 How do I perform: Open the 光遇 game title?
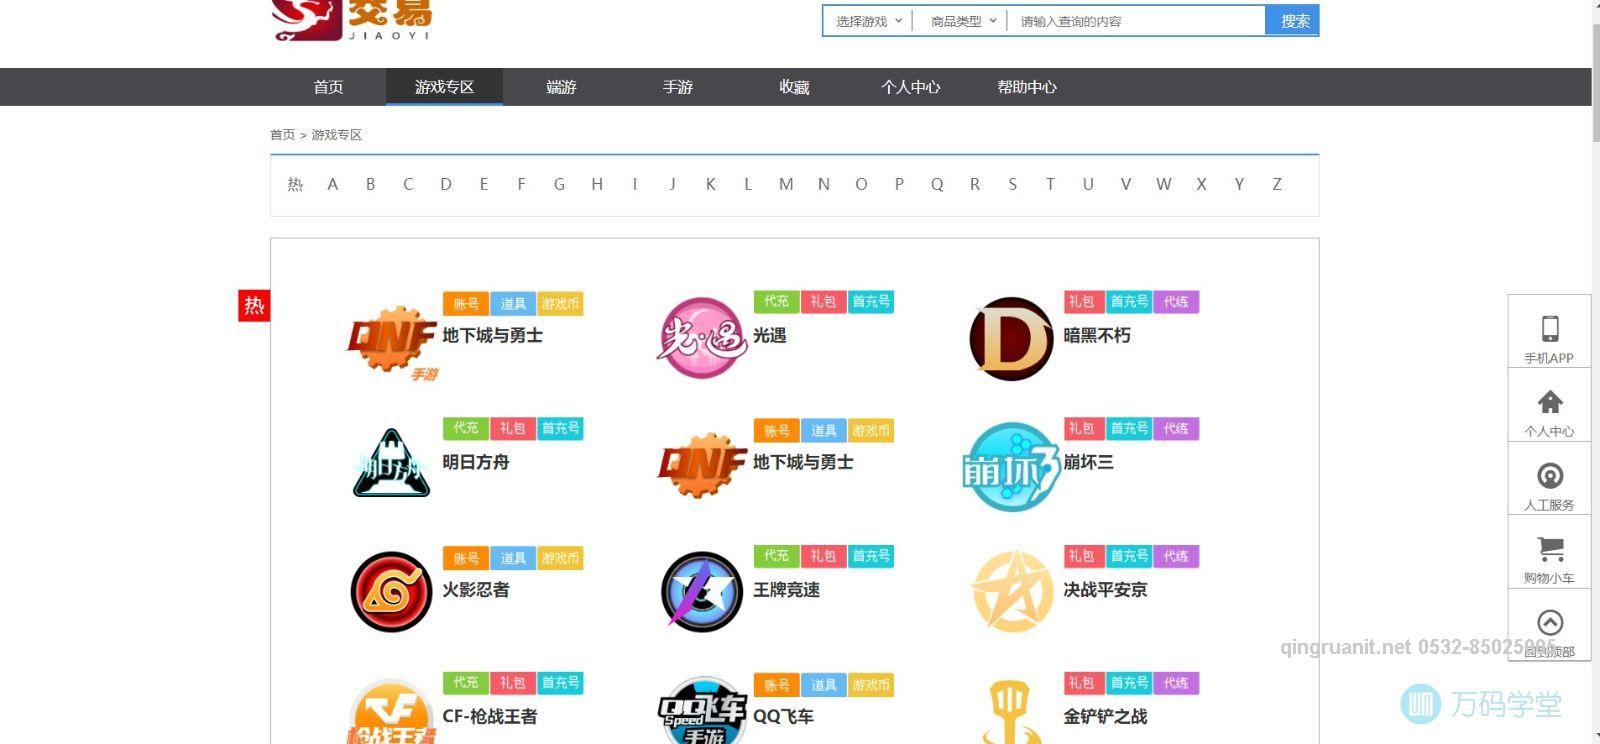770,336
